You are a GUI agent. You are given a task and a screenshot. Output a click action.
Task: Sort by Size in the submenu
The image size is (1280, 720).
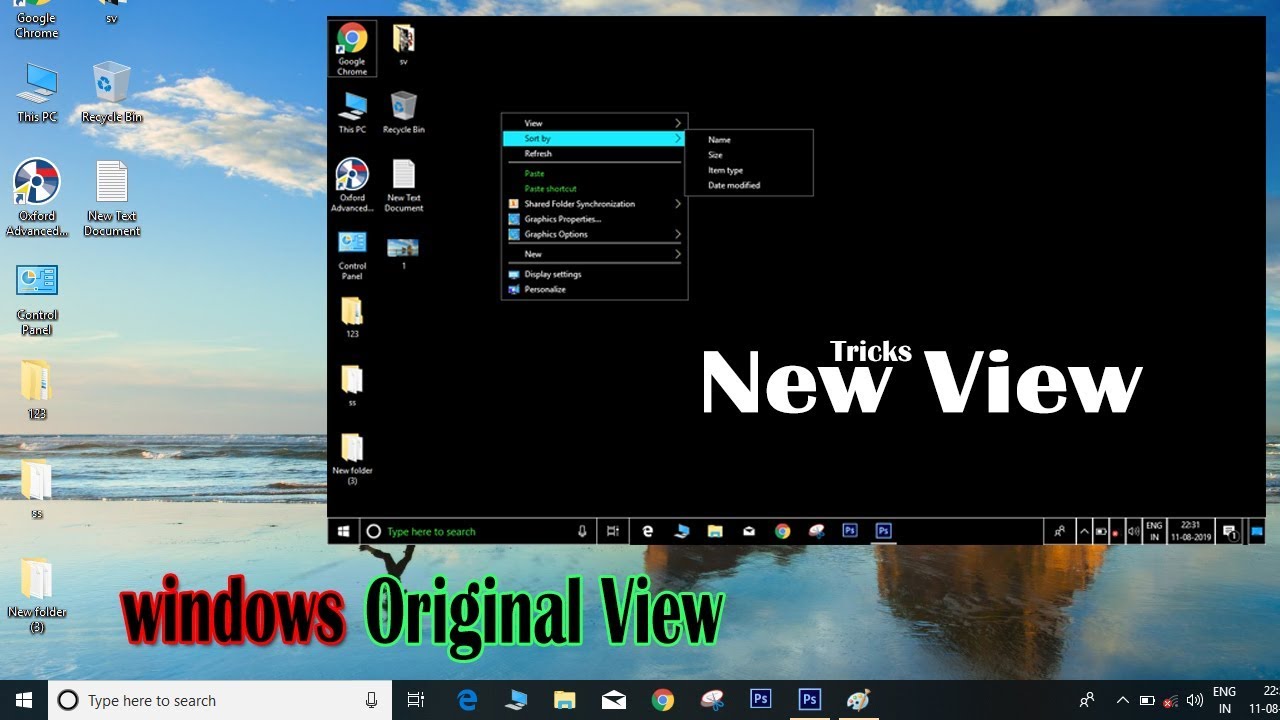point(749,155)
